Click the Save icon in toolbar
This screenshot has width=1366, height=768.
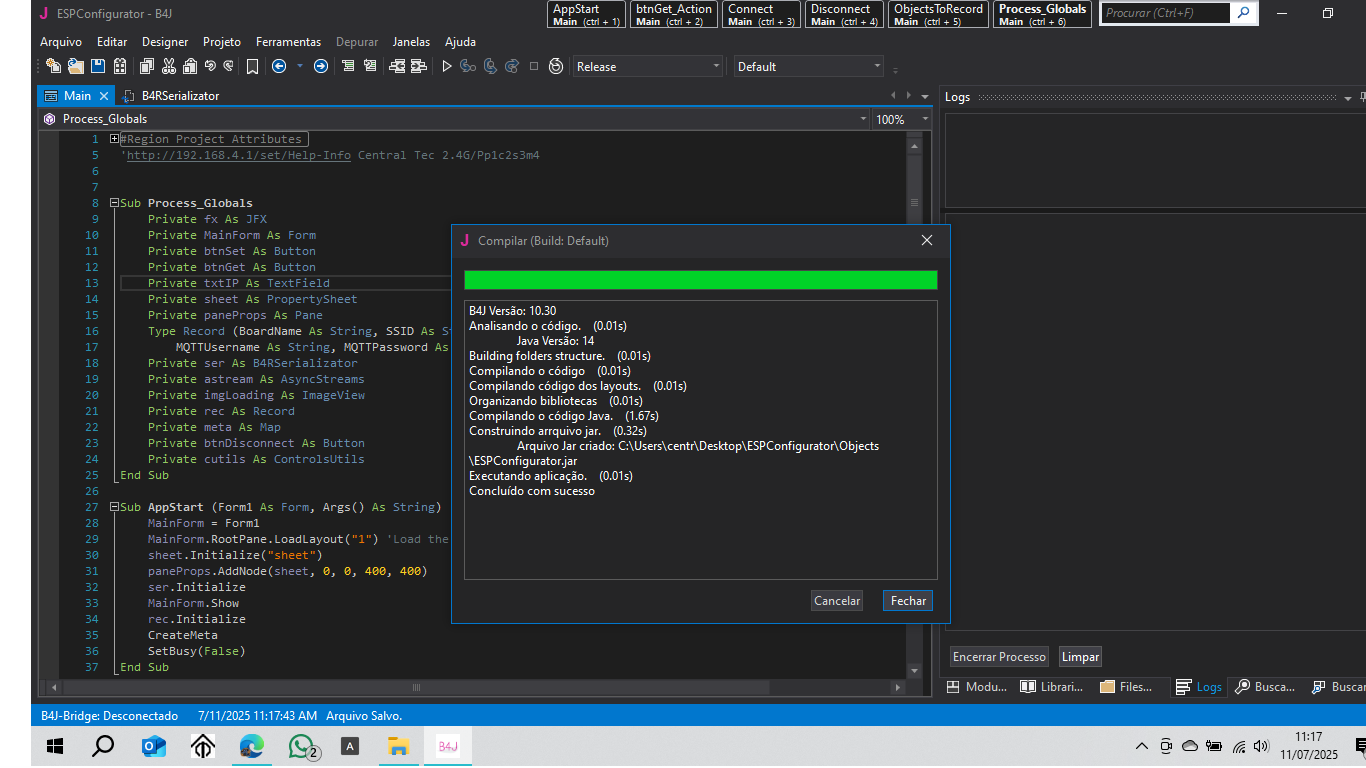pyautogui.click(x=98, y=66)
